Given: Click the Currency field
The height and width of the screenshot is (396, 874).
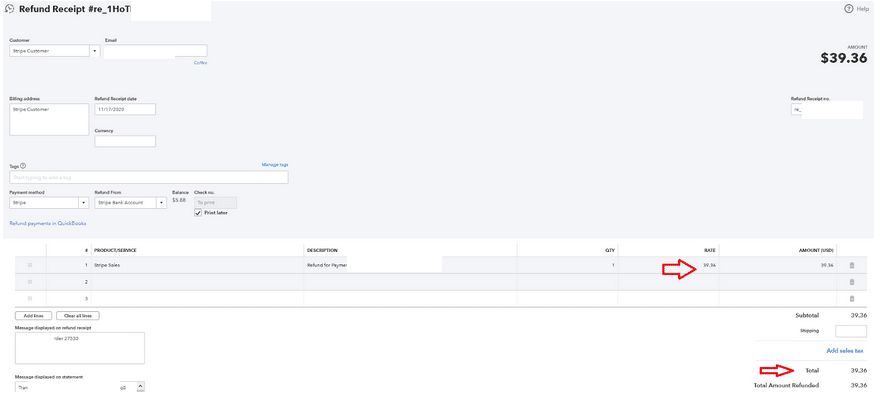Looking at the screenshot, I should [x=125, y=141].
